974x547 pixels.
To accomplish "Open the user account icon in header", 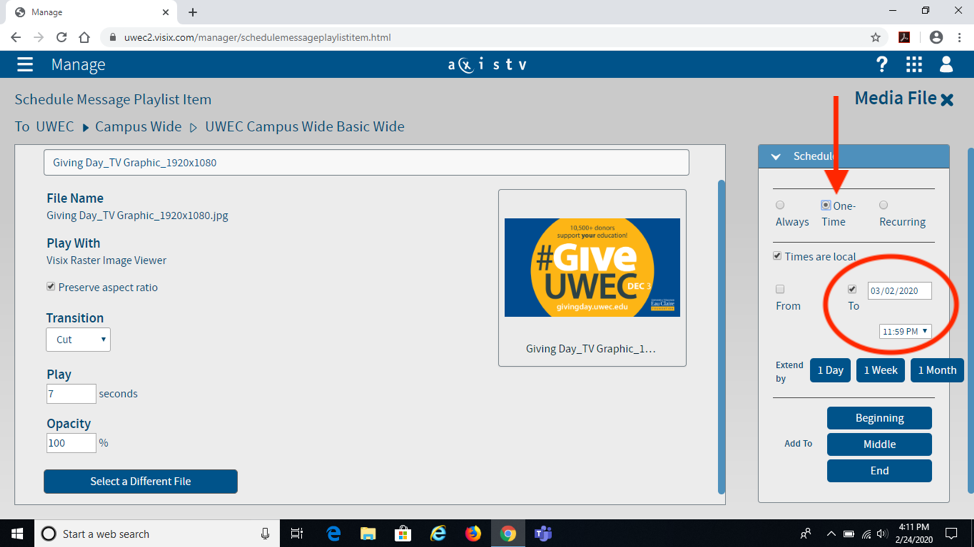I will (946, 65).
